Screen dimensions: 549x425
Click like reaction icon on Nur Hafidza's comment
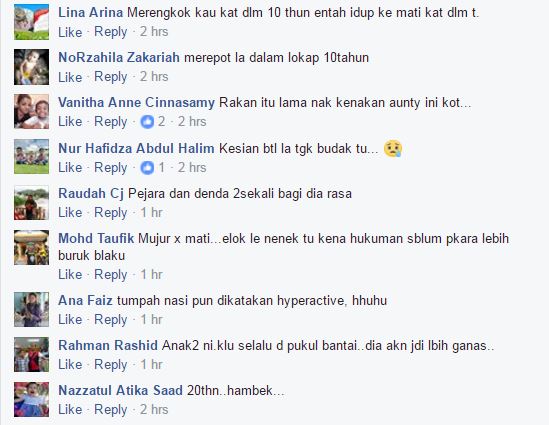point(147,168)
